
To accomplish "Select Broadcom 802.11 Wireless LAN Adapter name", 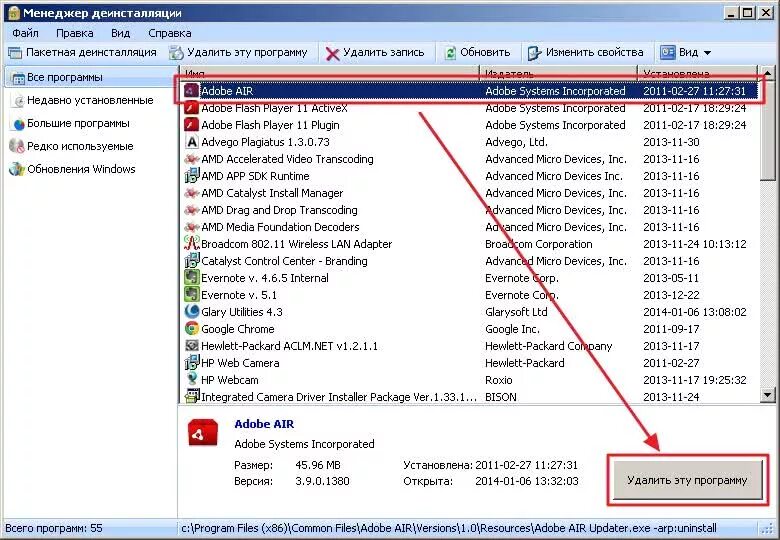I will (296, 244).
